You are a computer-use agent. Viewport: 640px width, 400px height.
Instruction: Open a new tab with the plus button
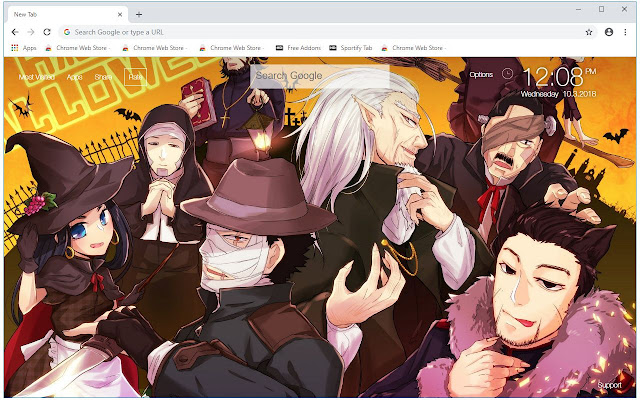point(139,14)
